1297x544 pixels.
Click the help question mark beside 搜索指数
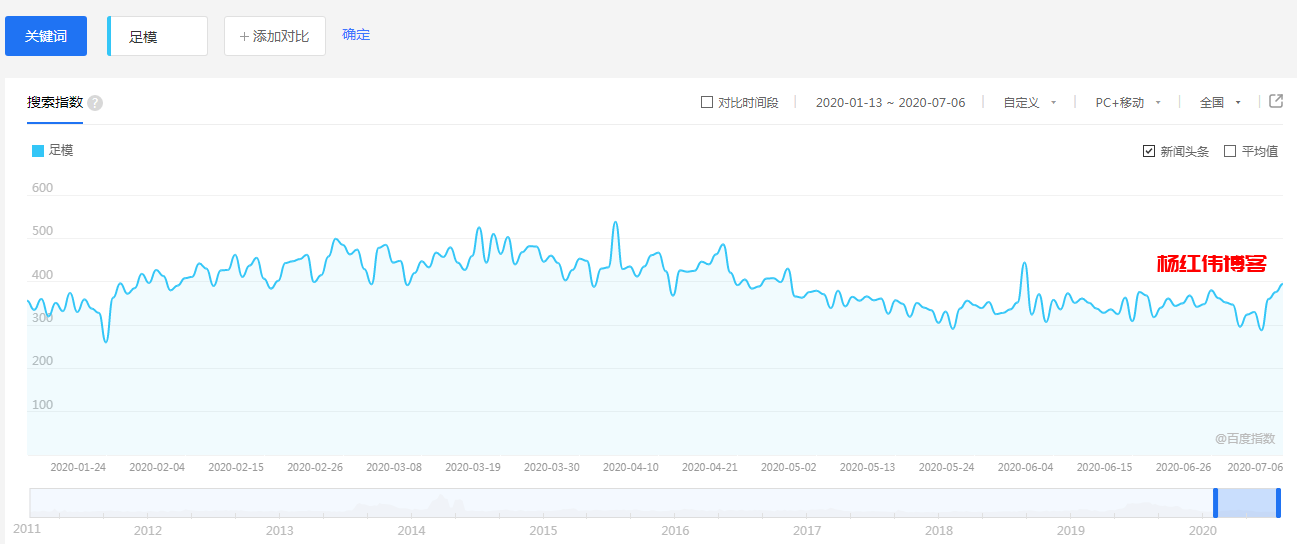coord(95,103)
